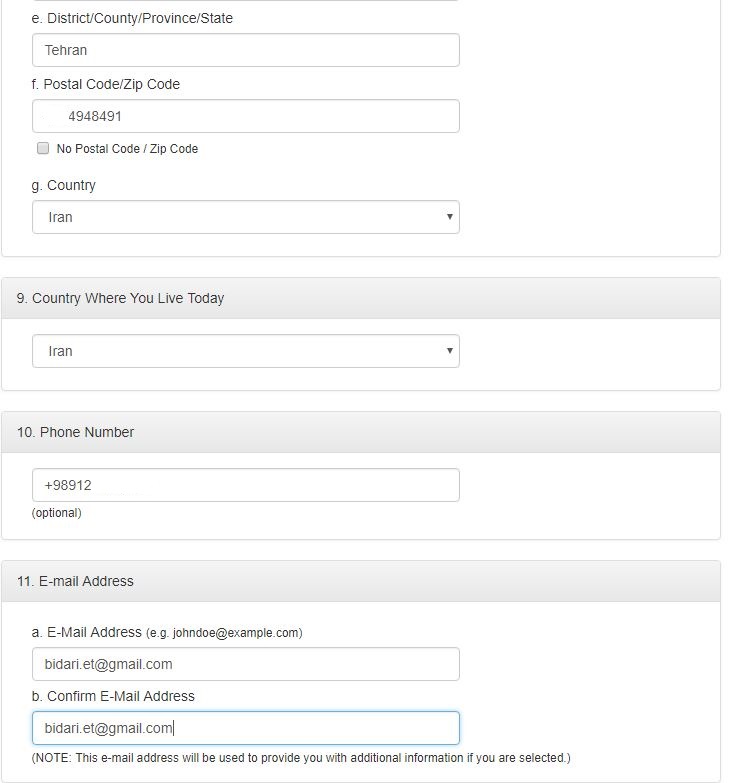Click the '(optional)' hint below the phone field

click(x=57, y=513)
